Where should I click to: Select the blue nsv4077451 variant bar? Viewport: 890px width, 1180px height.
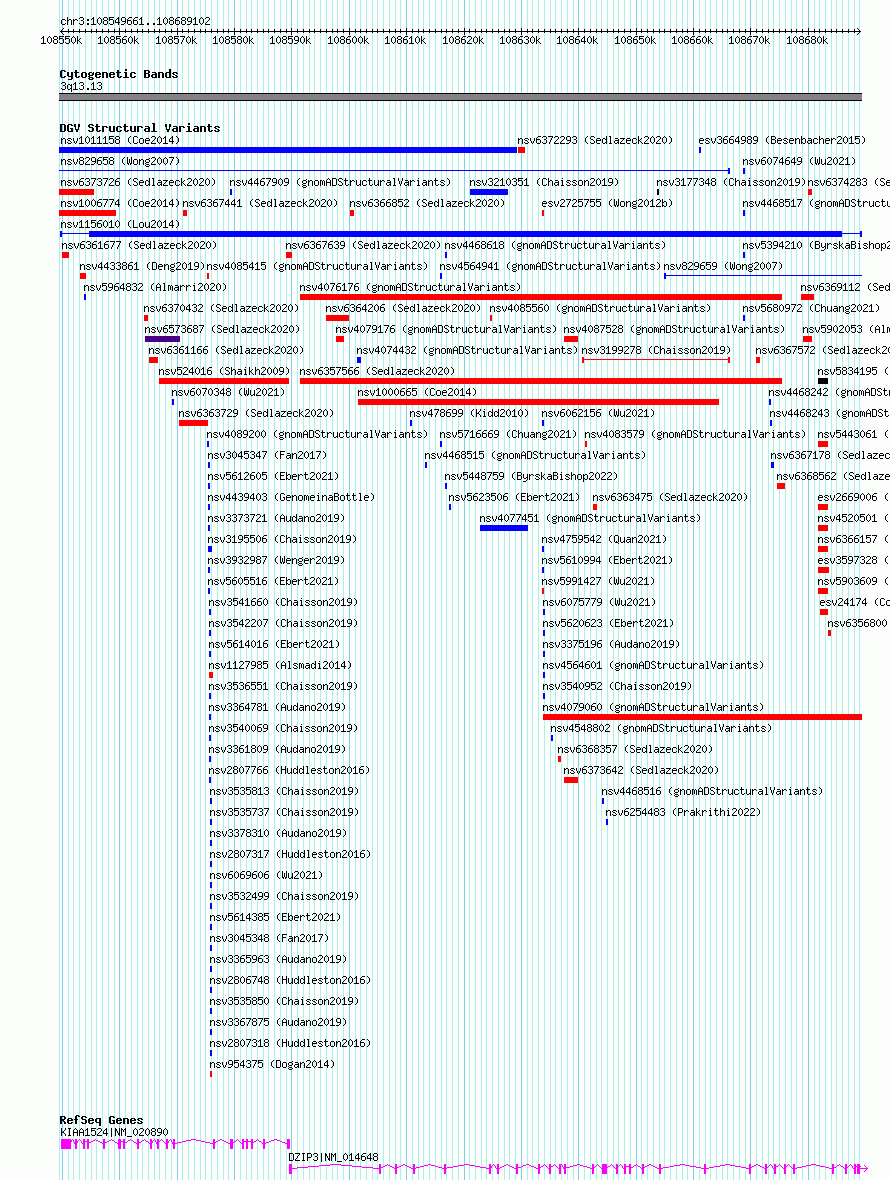tap(504, 529)
